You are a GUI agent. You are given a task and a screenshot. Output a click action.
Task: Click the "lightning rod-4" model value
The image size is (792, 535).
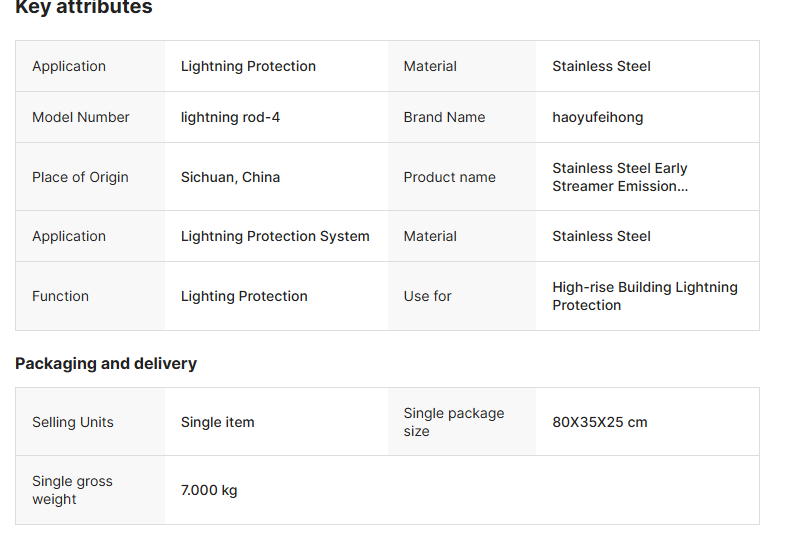pos(230,117)
